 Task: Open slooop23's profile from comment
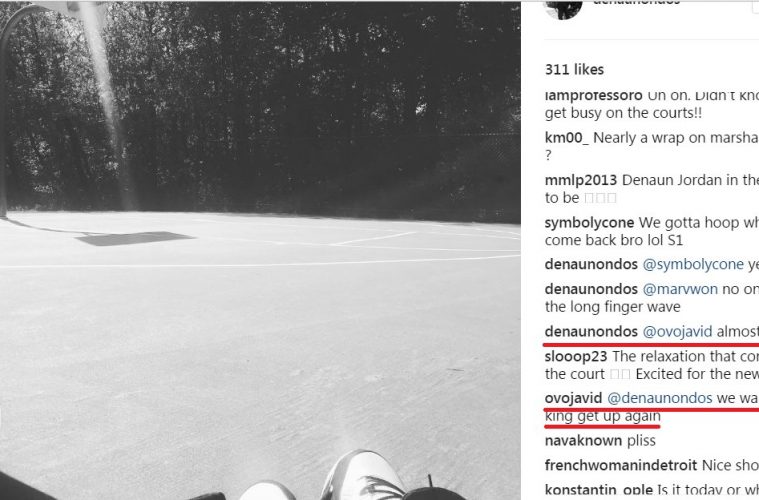576,356
